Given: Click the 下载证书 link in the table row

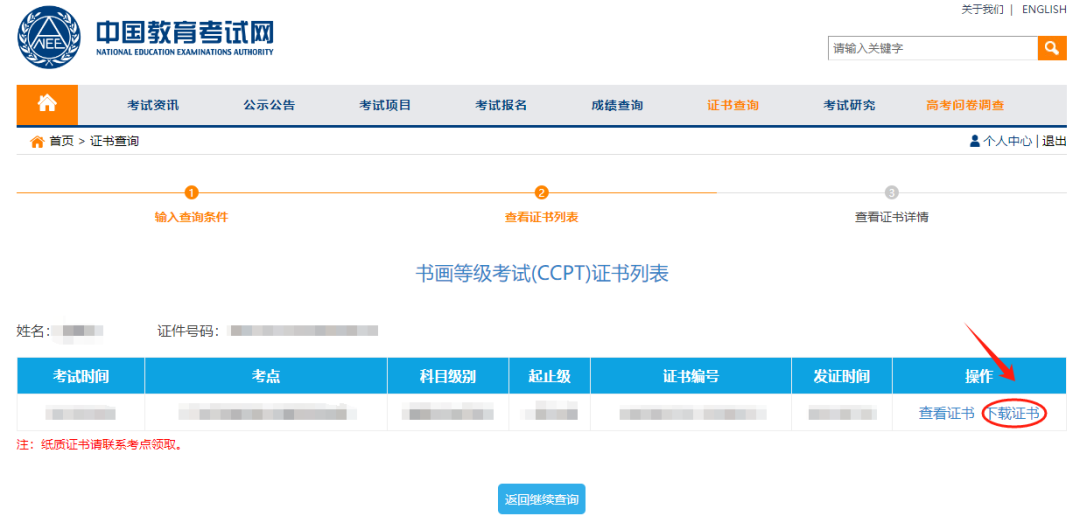Looking at the screenshot, I should (1013, 414).
